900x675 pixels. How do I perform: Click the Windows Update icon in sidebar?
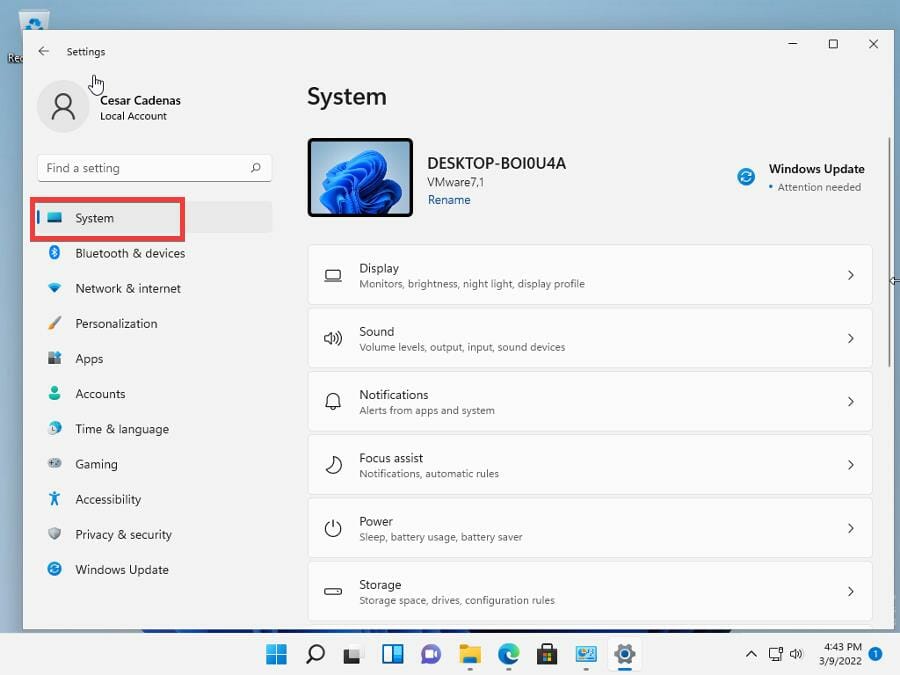55,569
